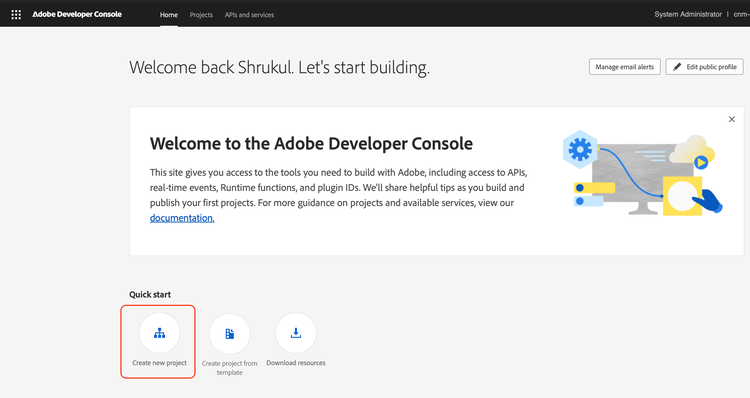
Task: Click the Create project from template icon
Action: pos(230,334)
